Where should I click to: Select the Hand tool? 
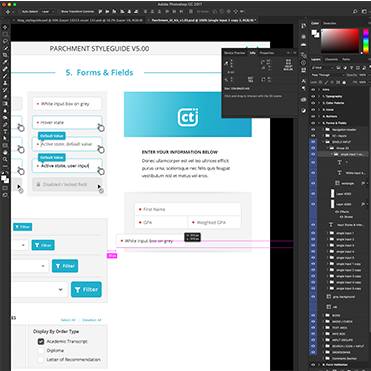[5, 152]
